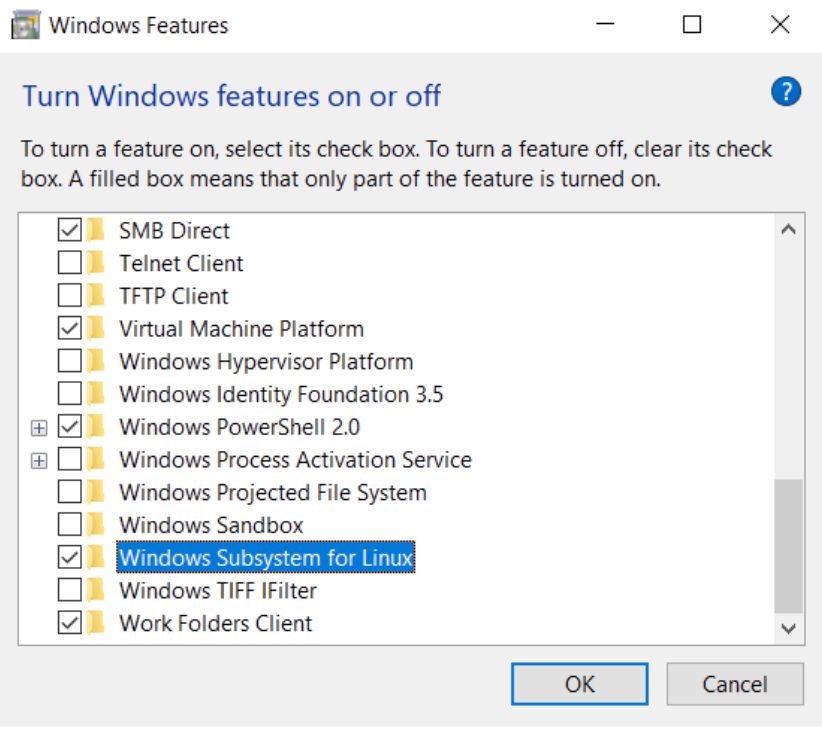Click the folder icon beside Windows Sandbox
Image resolution: width=822 pixels, height=730 pixels.
click(96, 525)
